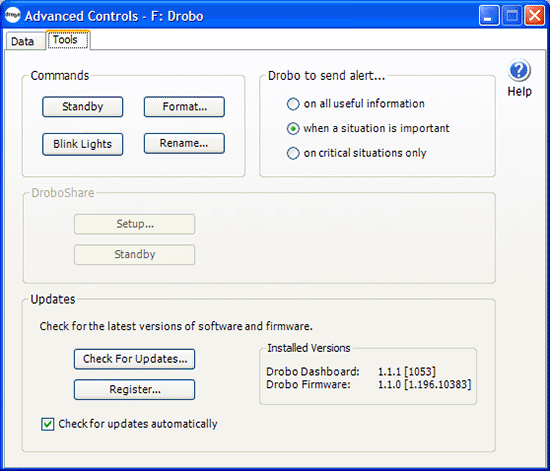
Task: Click the DroboShare Setup... button
Action: click(134, 224)
